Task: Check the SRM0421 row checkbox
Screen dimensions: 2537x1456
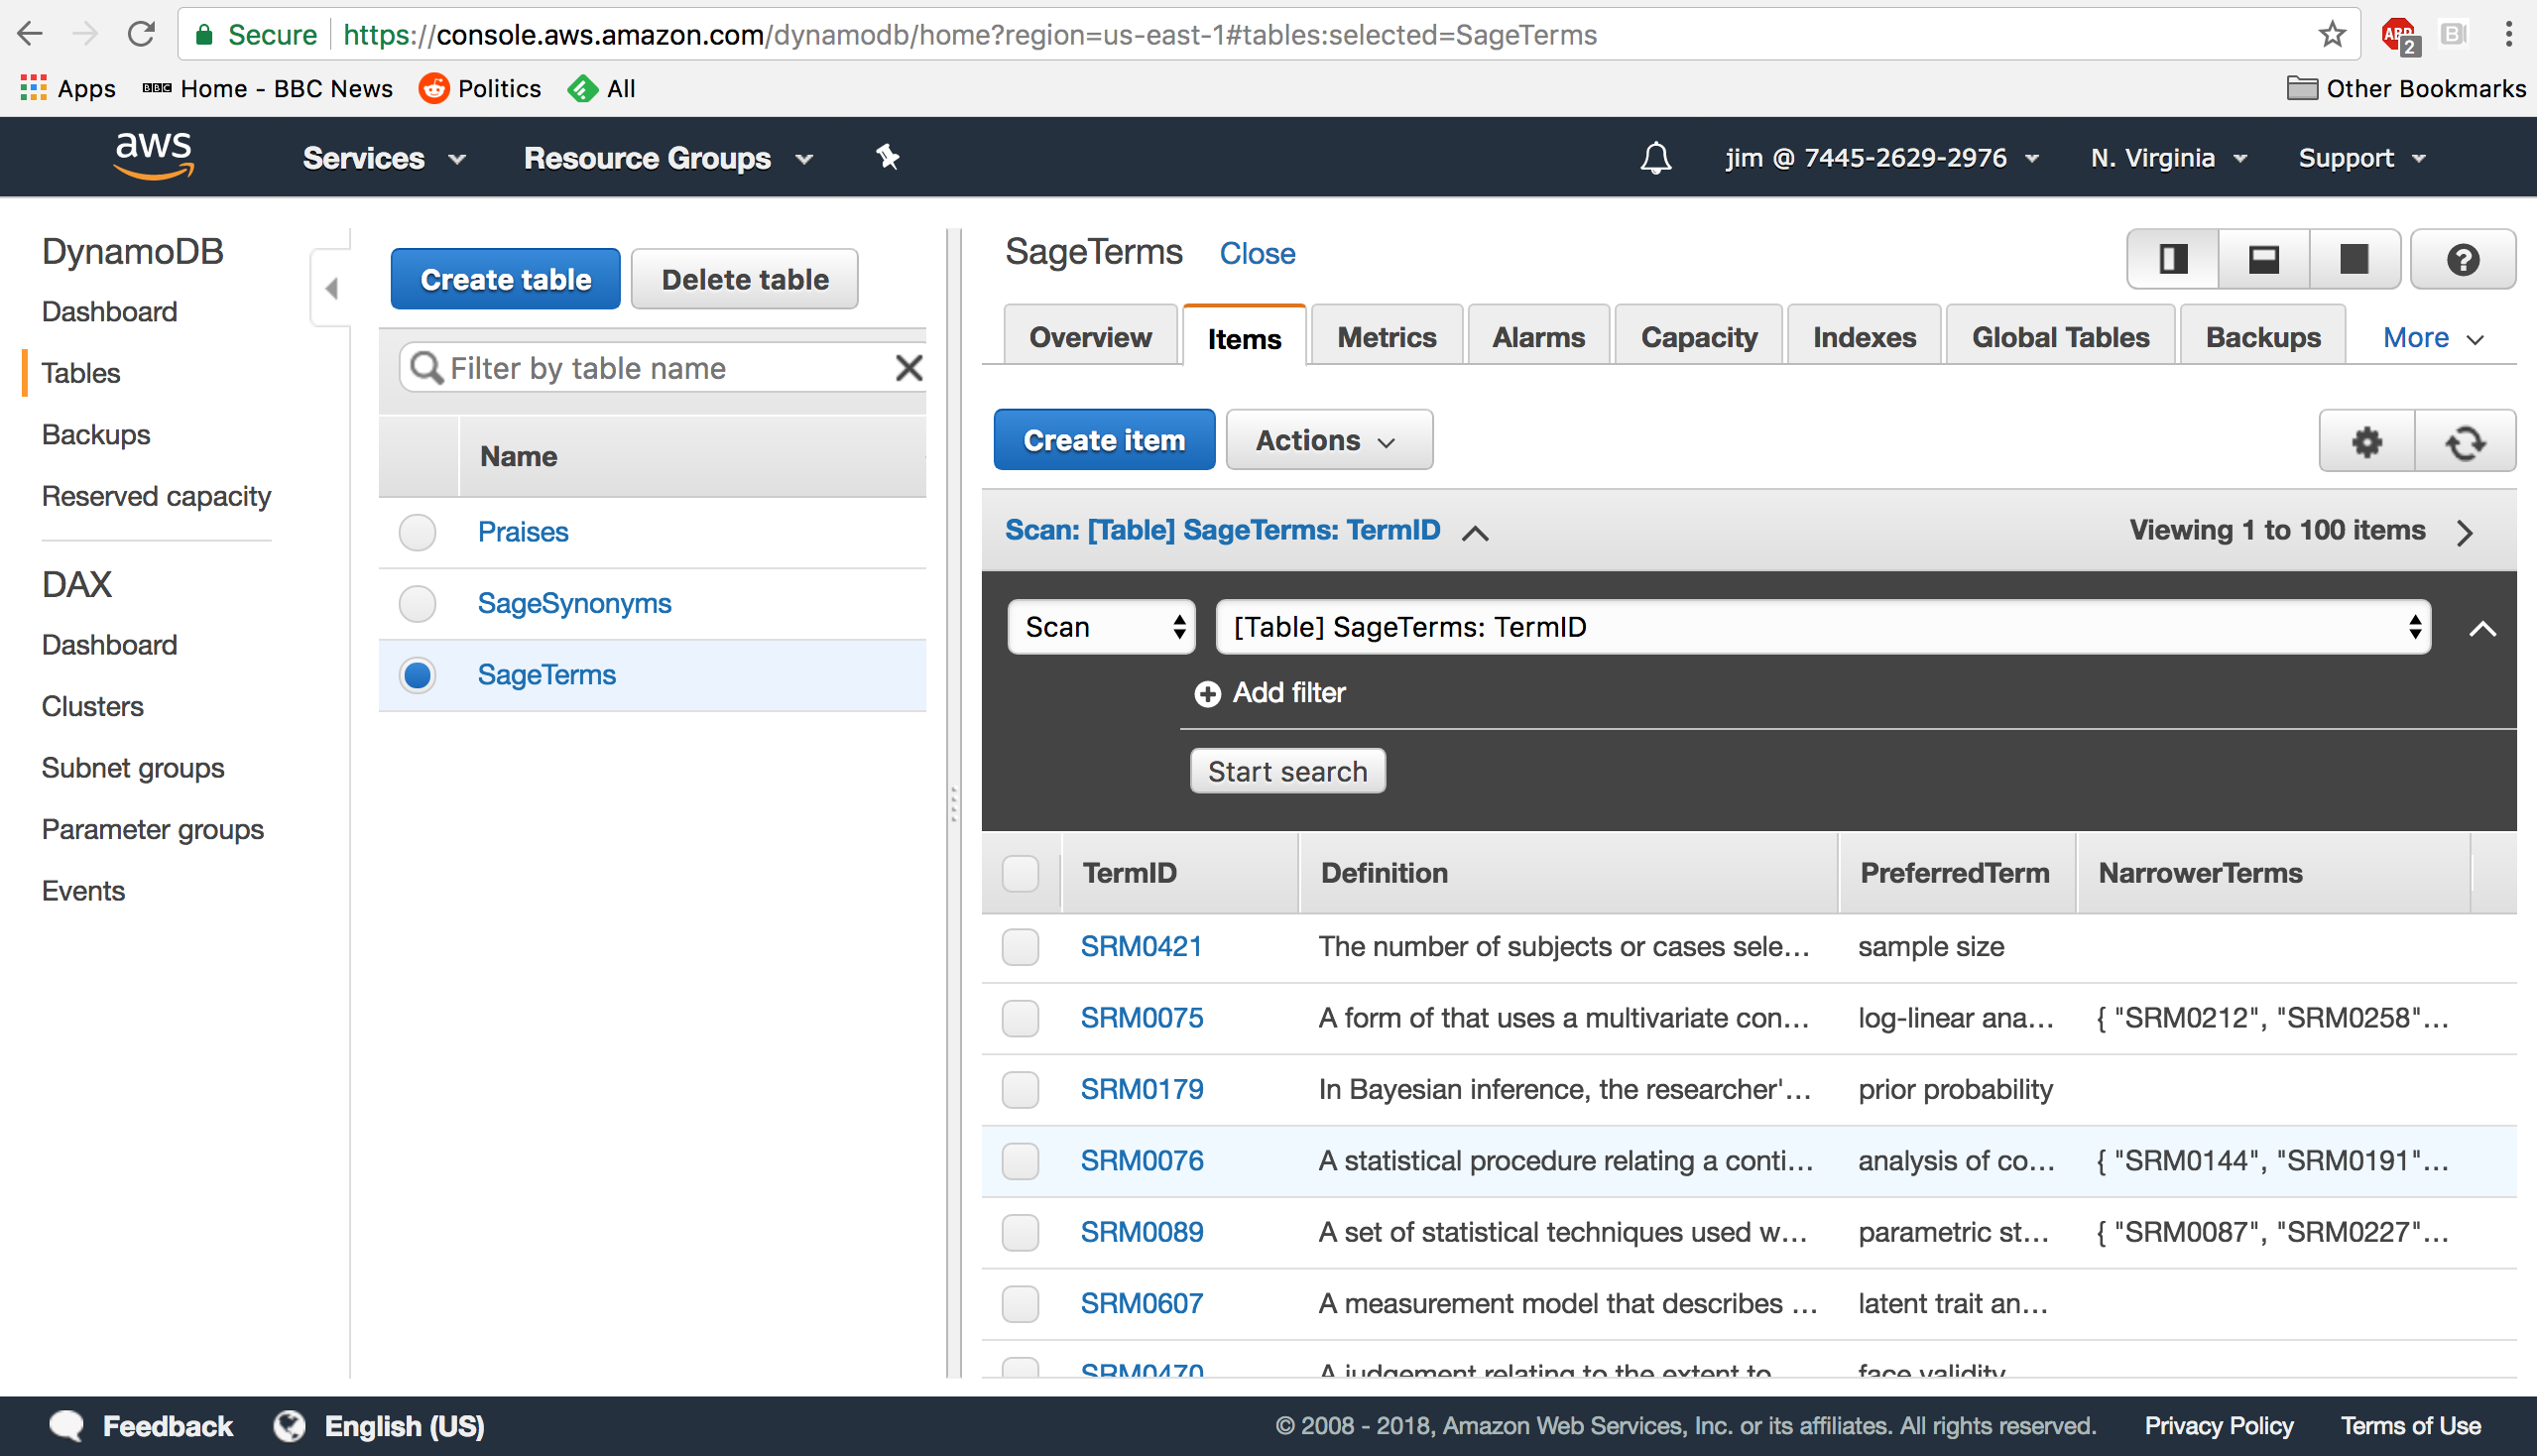Action: (1020, 946)
